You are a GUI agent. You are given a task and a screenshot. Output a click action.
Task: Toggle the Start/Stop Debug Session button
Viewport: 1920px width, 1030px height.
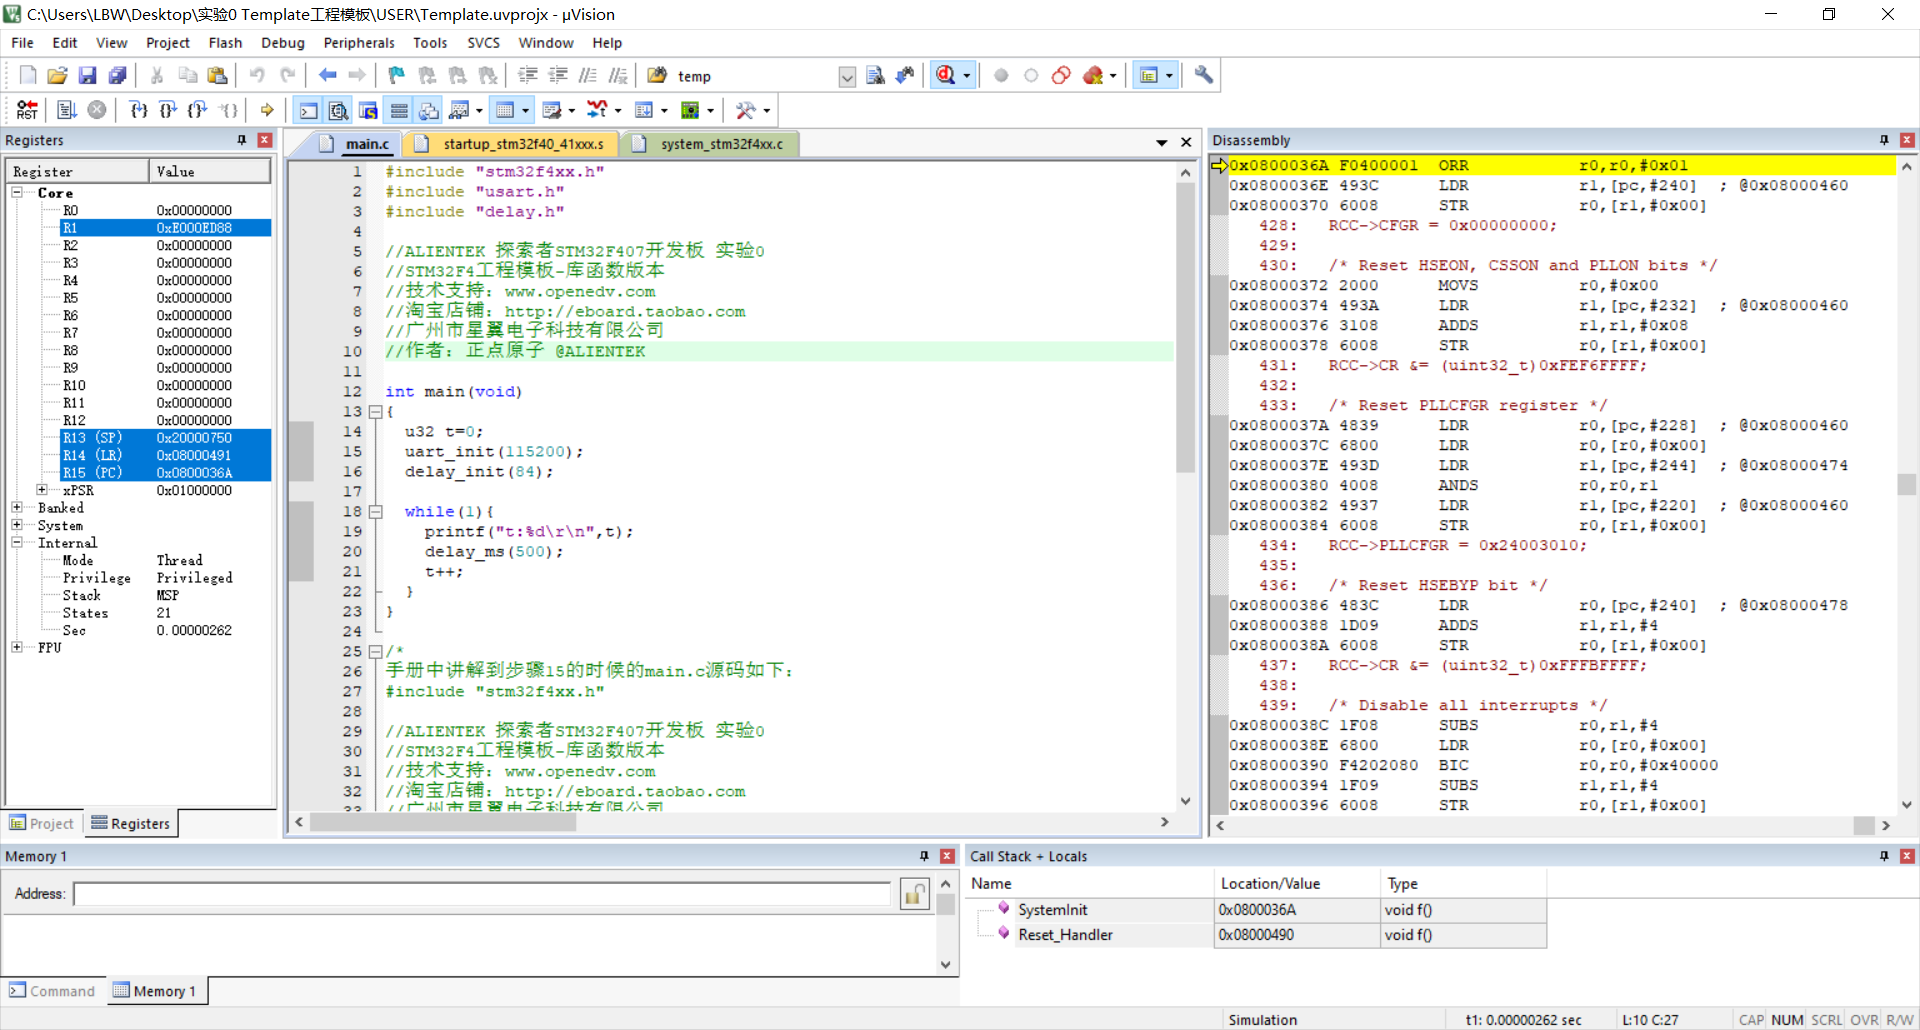tap(946, 76)
